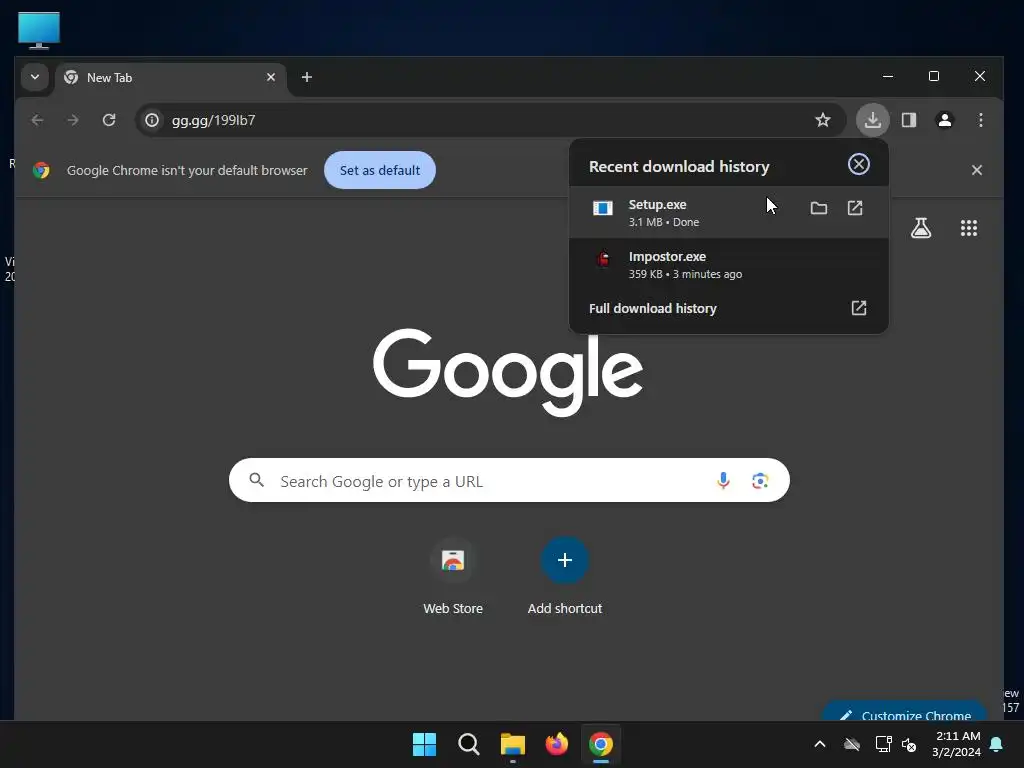Open notification bell icon
This screenshot has height=768, width=1024.
tap(997, 744)
